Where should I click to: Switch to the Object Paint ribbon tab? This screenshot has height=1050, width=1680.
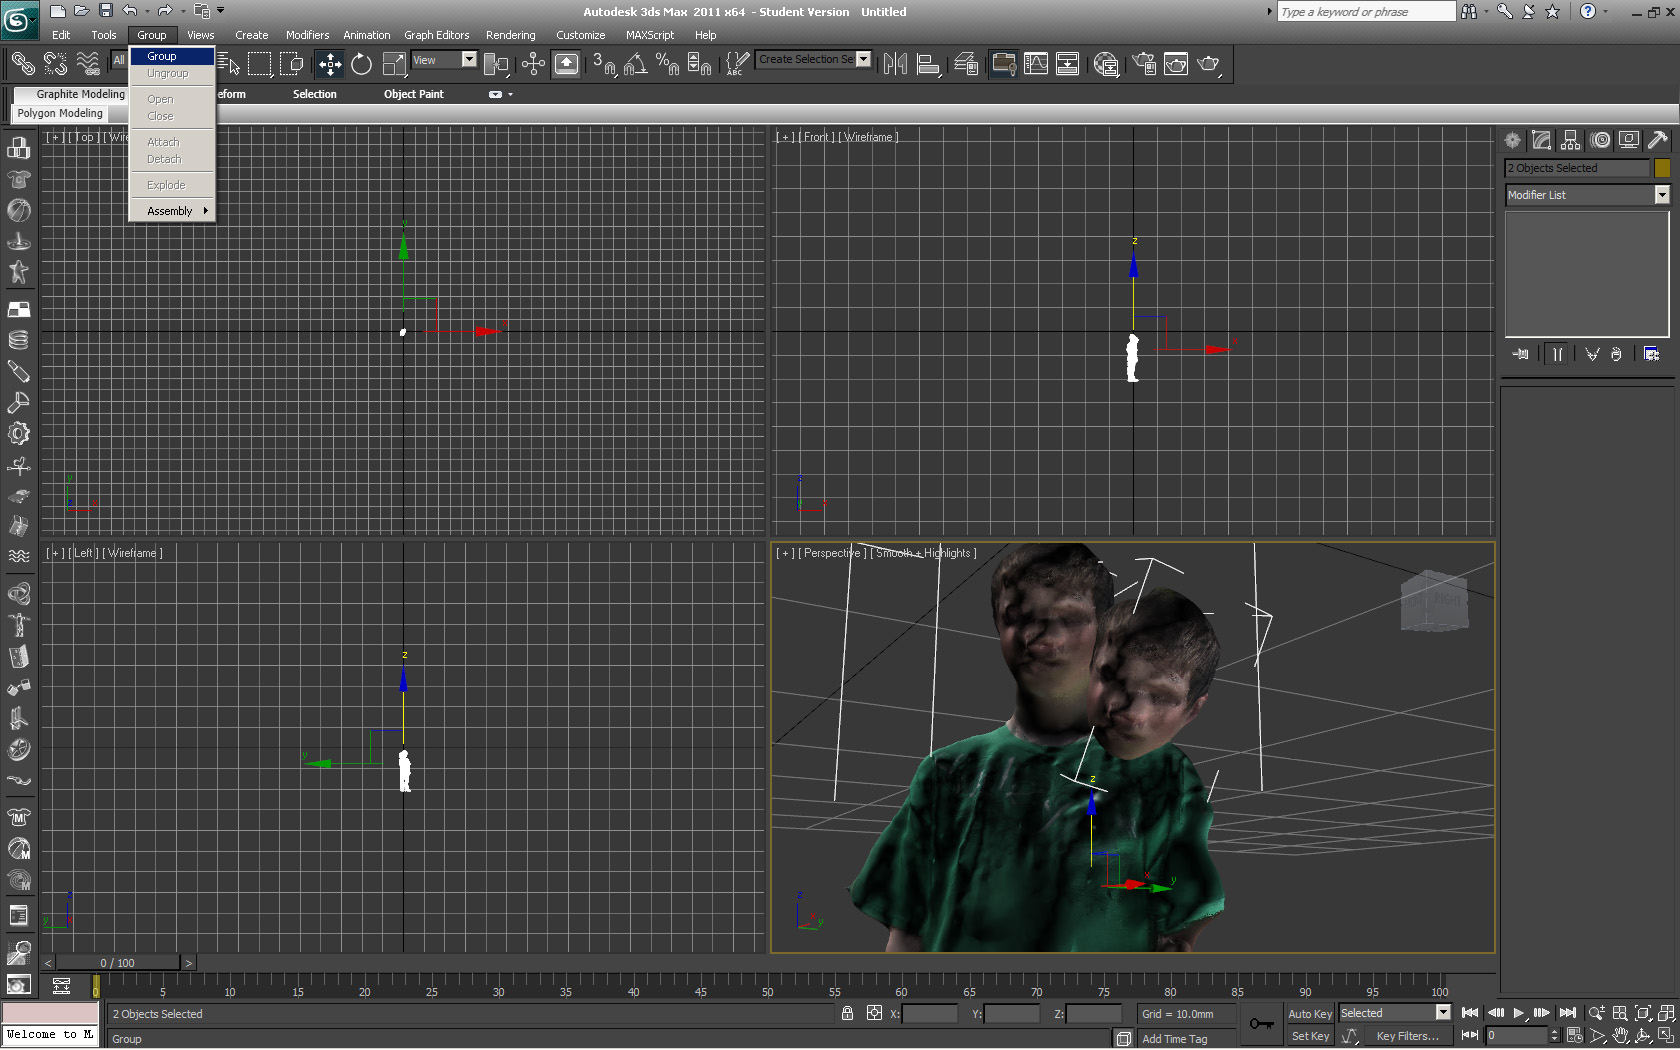click(414, 94)
